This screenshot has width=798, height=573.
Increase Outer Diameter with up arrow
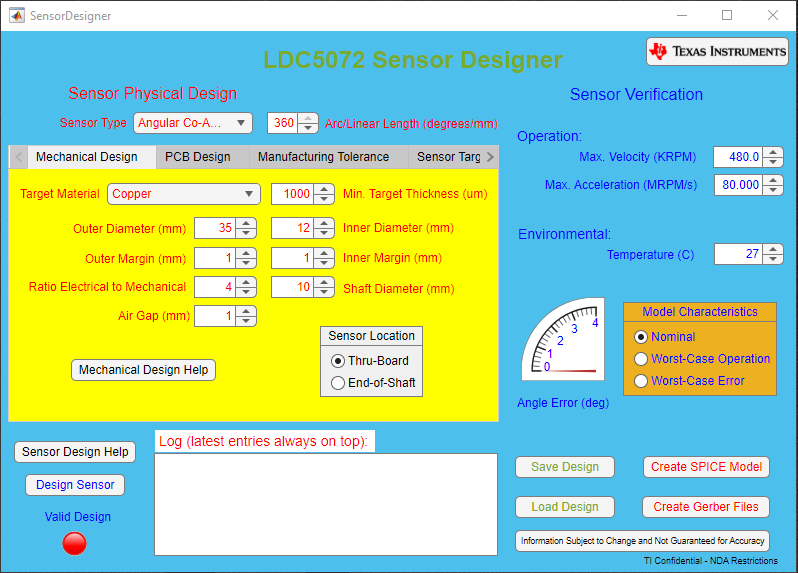pyautogui.click(x=246, y=223)
